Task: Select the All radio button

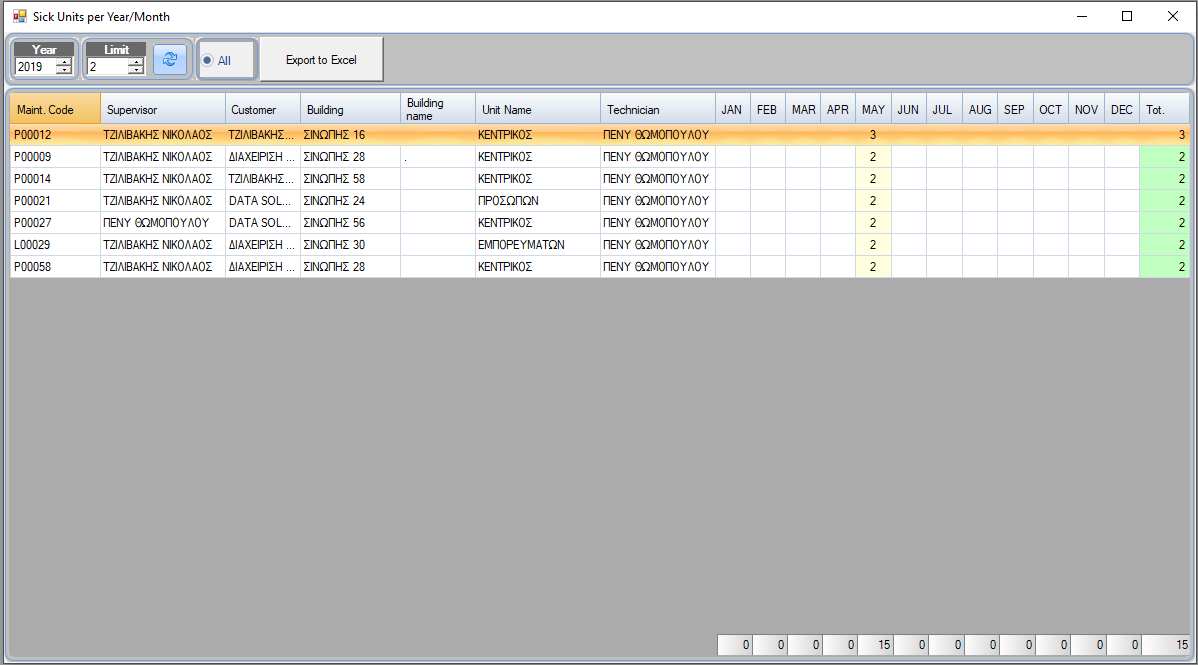Action: pos(207,61)
